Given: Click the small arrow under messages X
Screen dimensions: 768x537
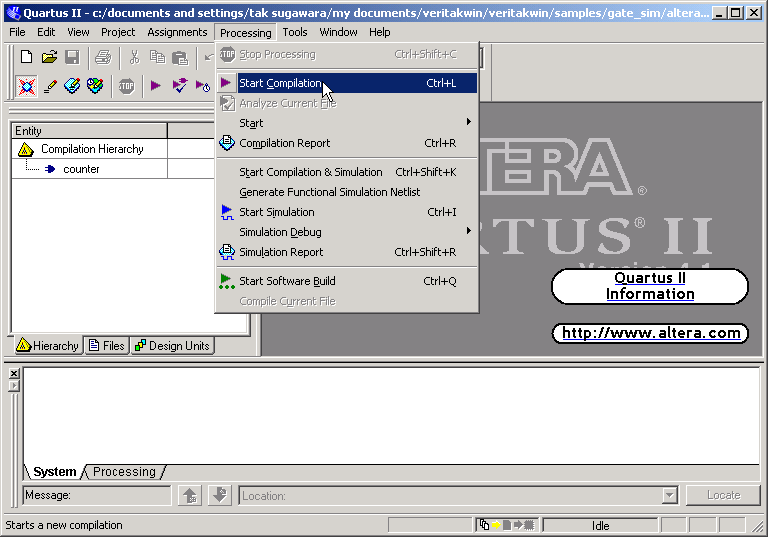Looking at the screenshot, I should pyautogui.click(x=14, y=386).
